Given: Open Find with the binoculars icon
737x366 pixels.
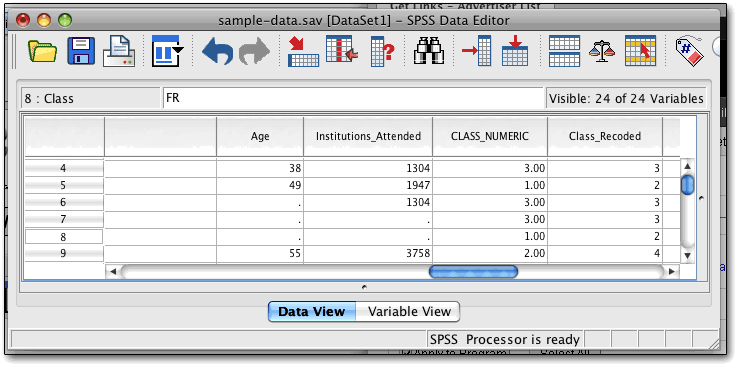Looking at the screenshot, I should pos(429,51).
